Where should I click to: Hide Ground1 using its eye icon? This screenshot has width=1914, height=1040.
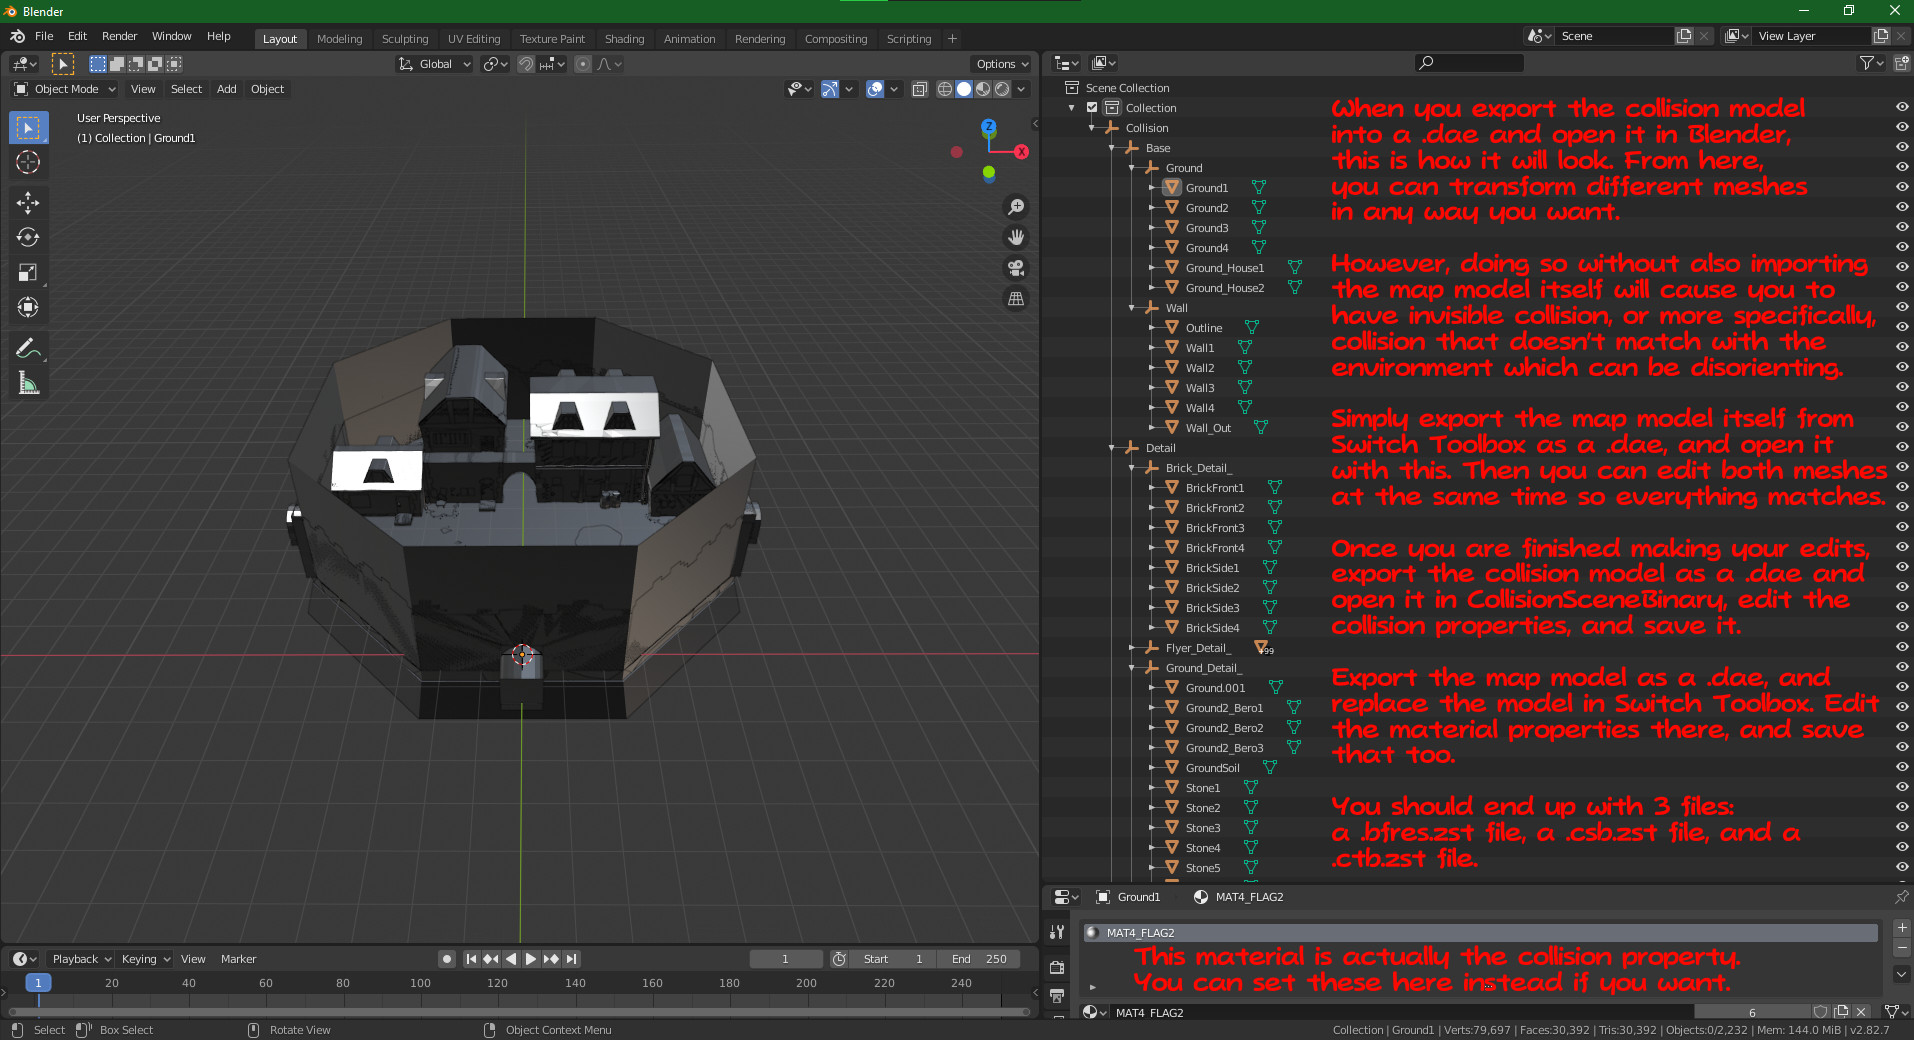point(1901,187)
